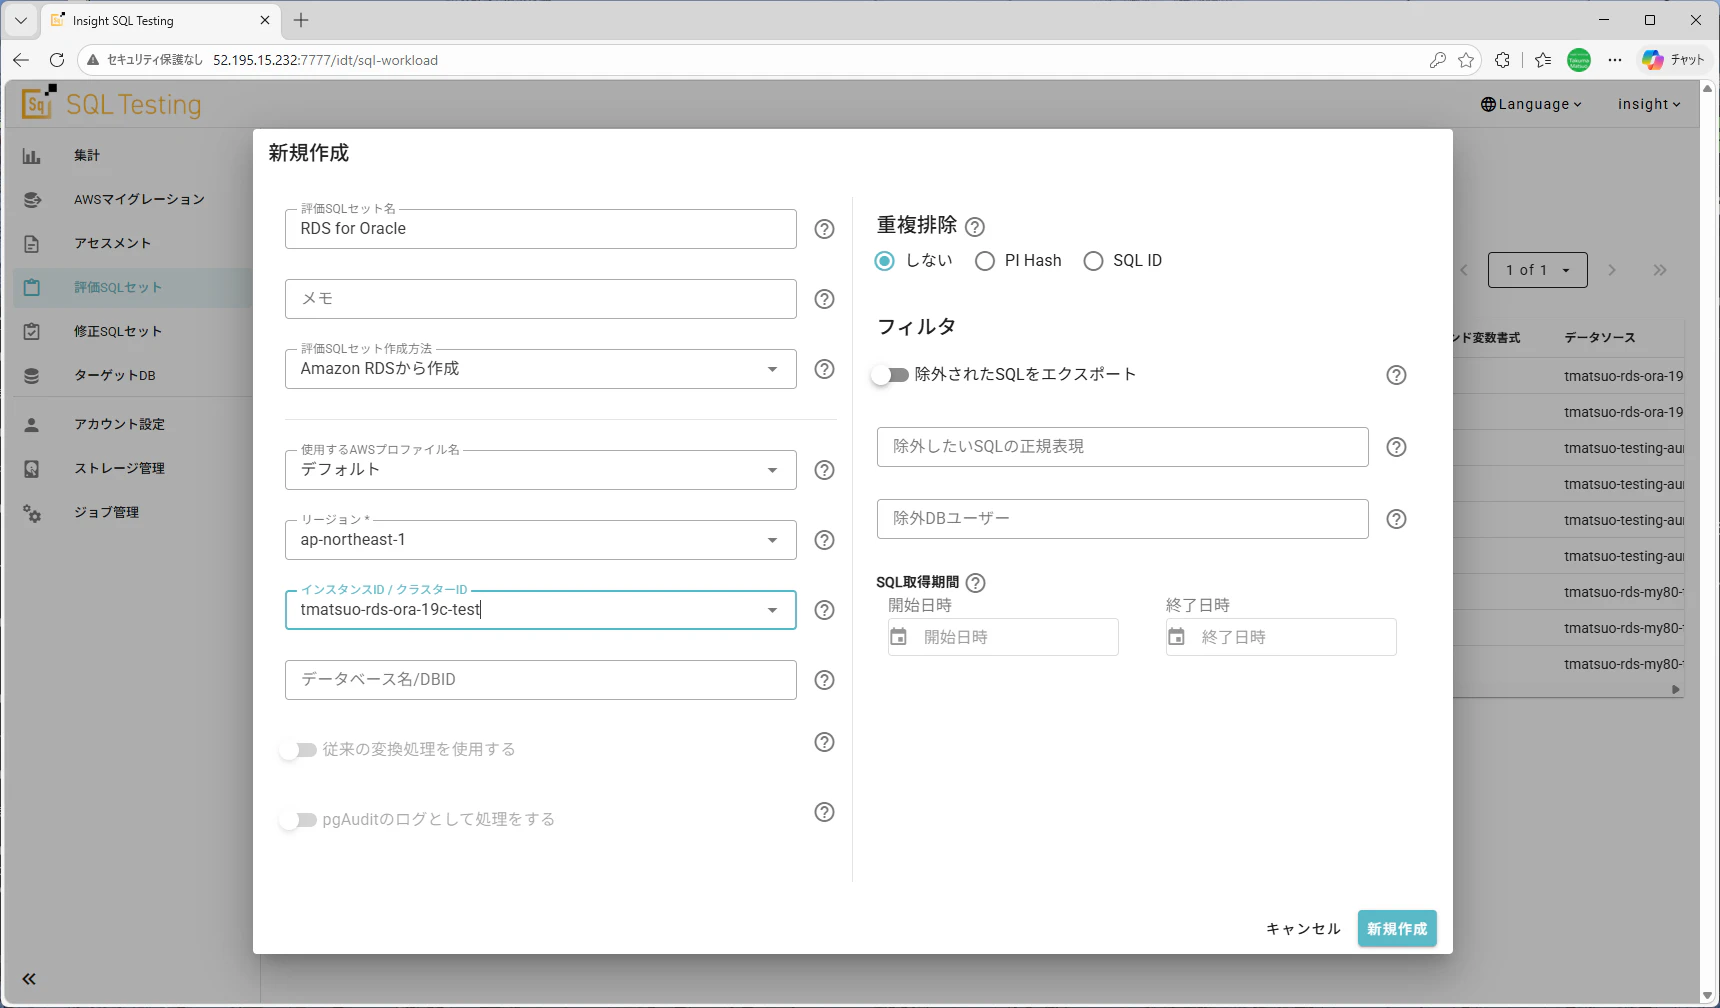This screenshot has width=1720, height=1008.
Task: Open the insight user menu
Action: click(1649, 104)
